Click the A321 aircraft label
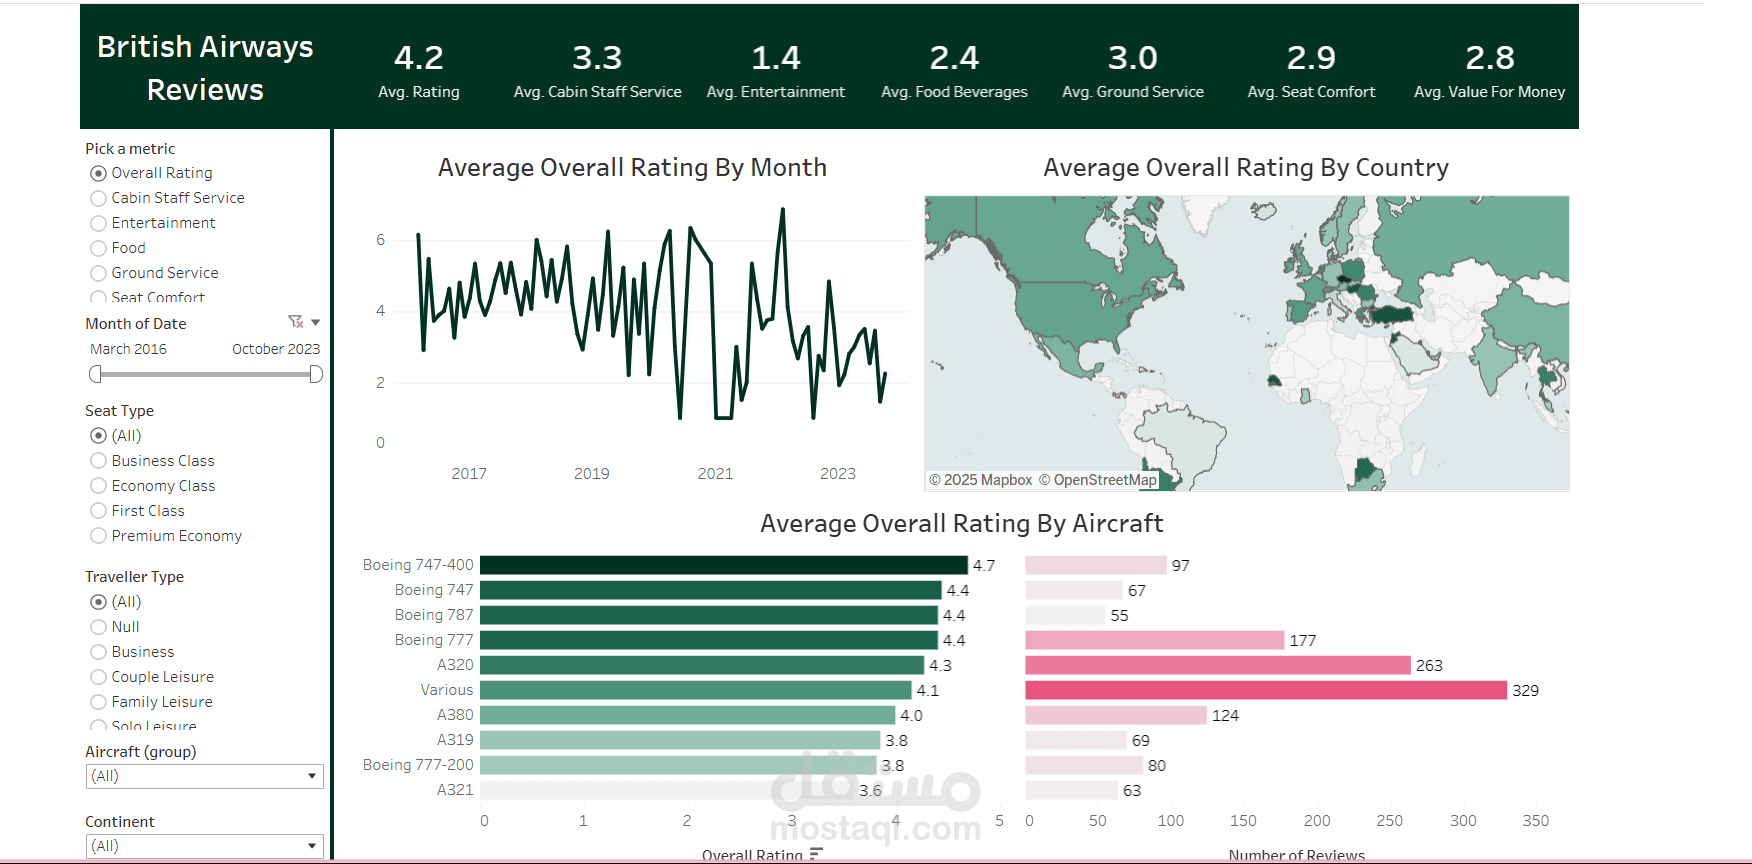 point(455,790)
